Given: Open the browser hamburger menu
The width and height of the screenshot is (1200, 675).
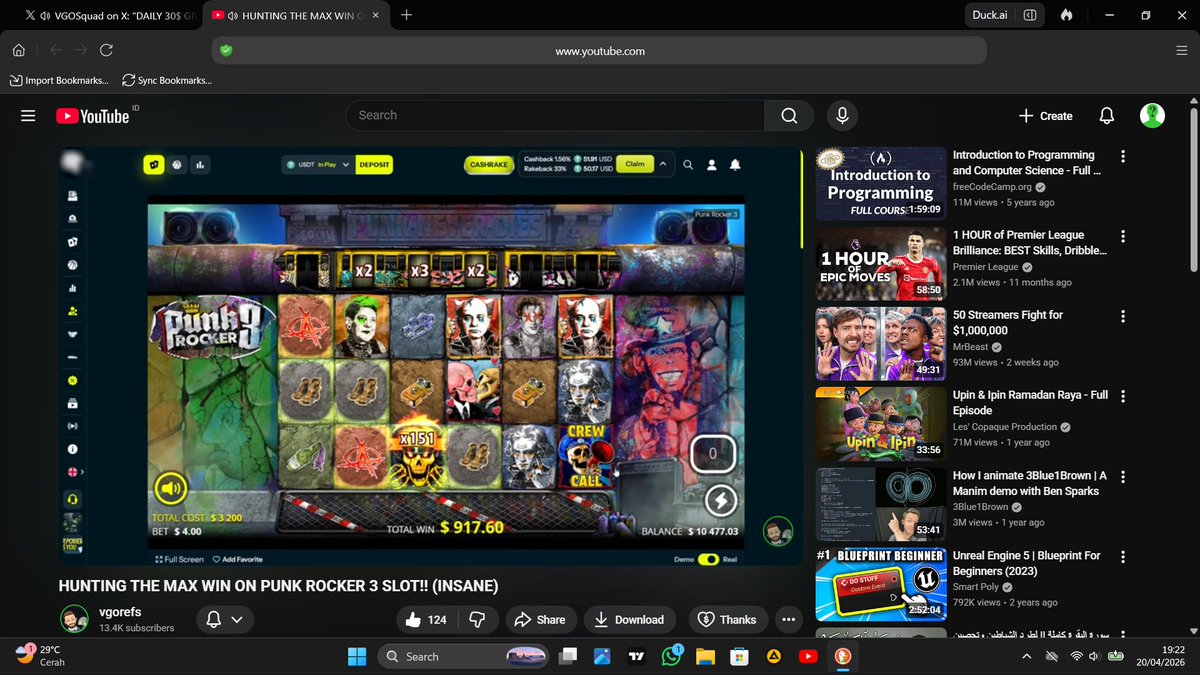Looking at the screenshot, I should pos(1181,50).
